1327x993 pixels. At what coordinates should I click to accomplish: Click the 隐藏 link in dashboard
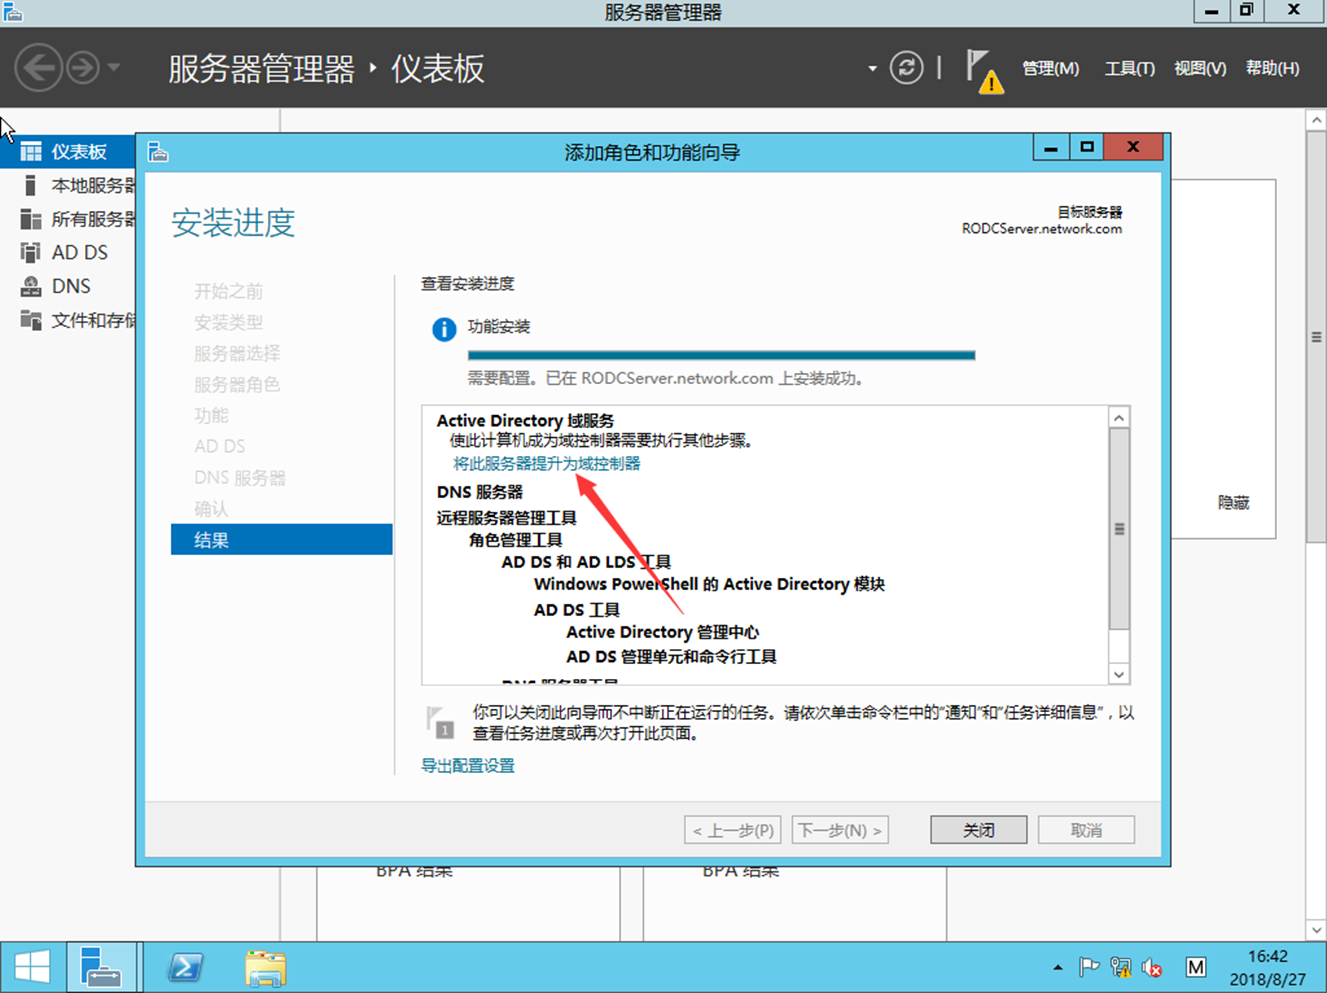[1233, 503]
